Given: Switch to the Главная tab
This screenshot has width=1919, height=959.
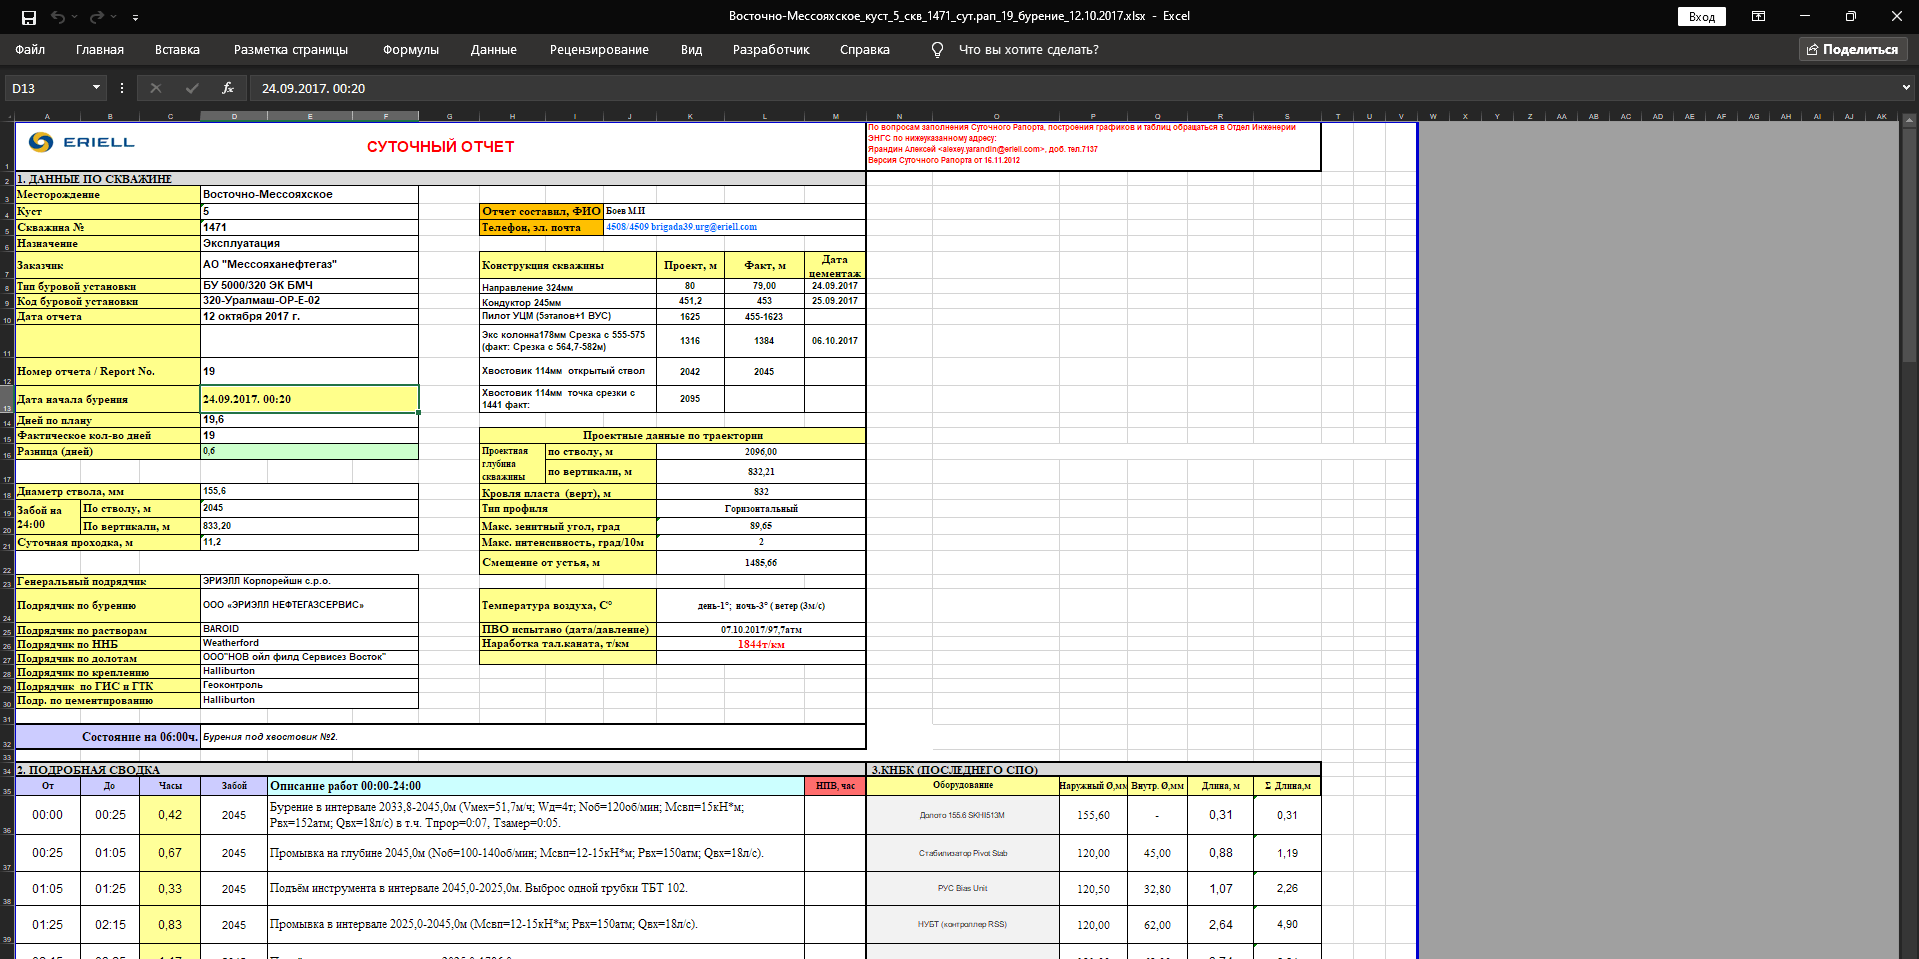Looking at the screenshot, I should coord(100,49).
